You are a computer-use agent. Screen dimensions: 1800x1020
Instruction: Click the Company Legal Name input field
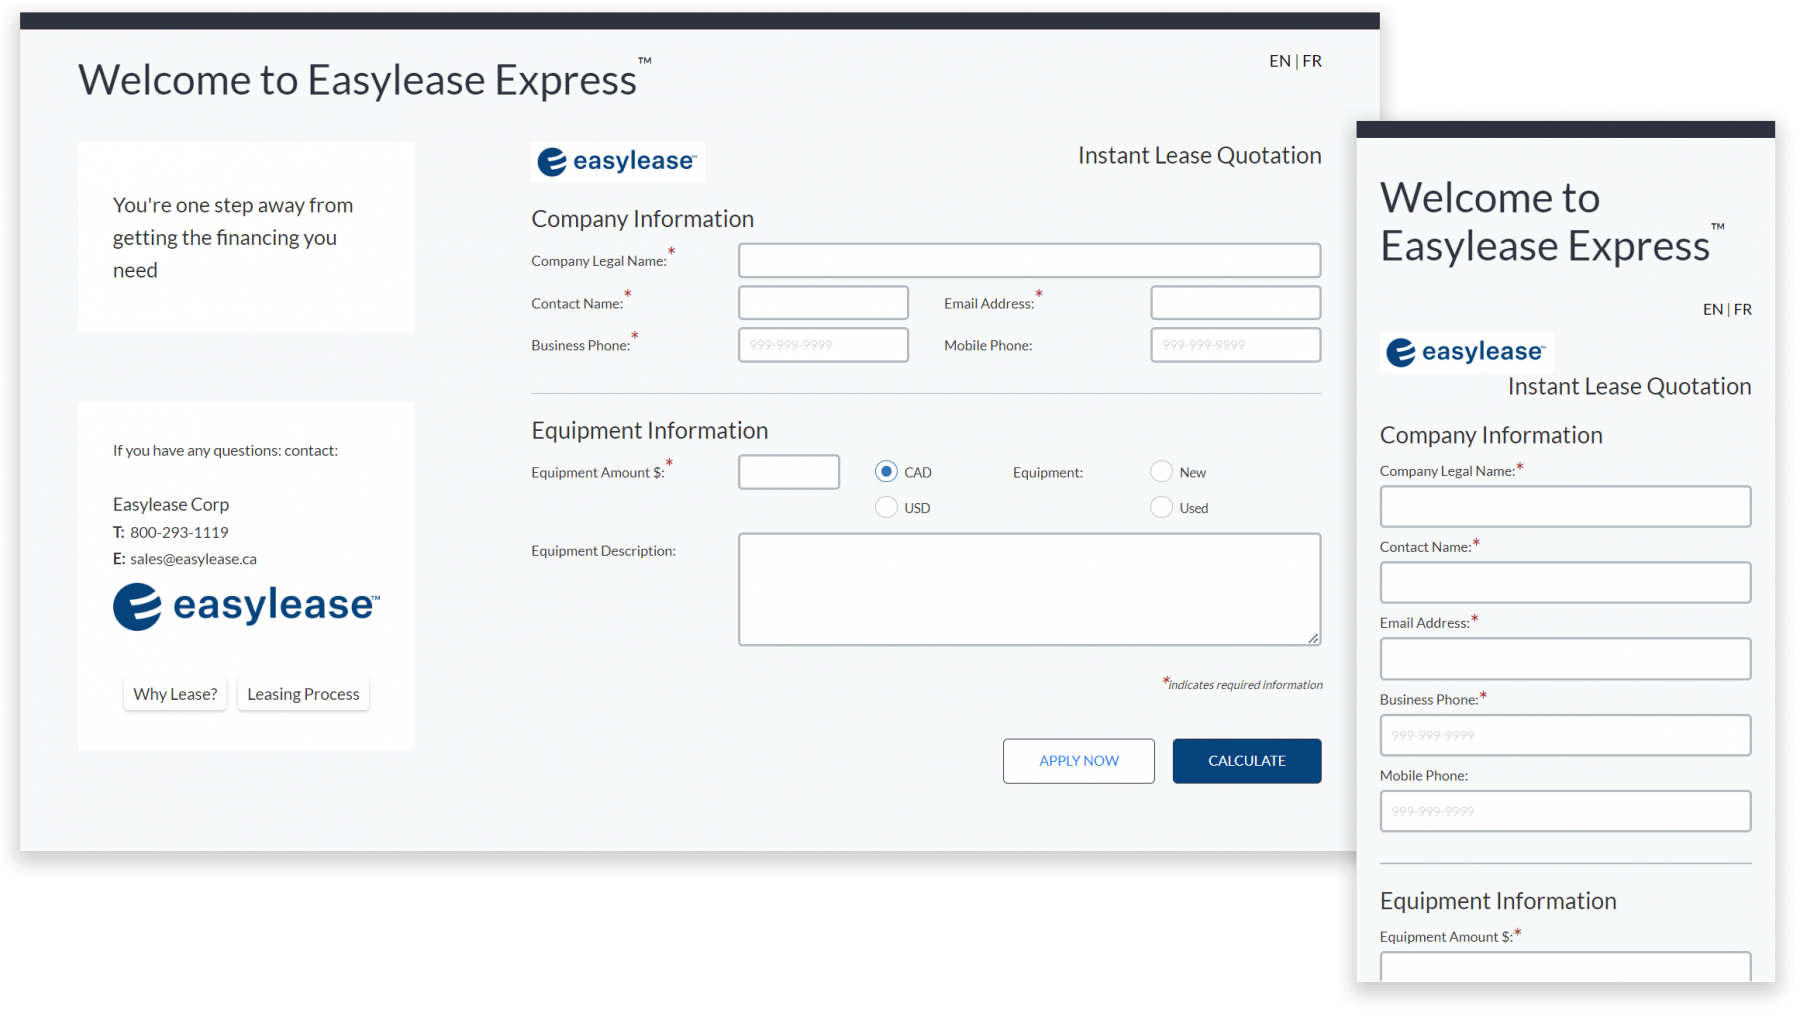point(1029,260)
